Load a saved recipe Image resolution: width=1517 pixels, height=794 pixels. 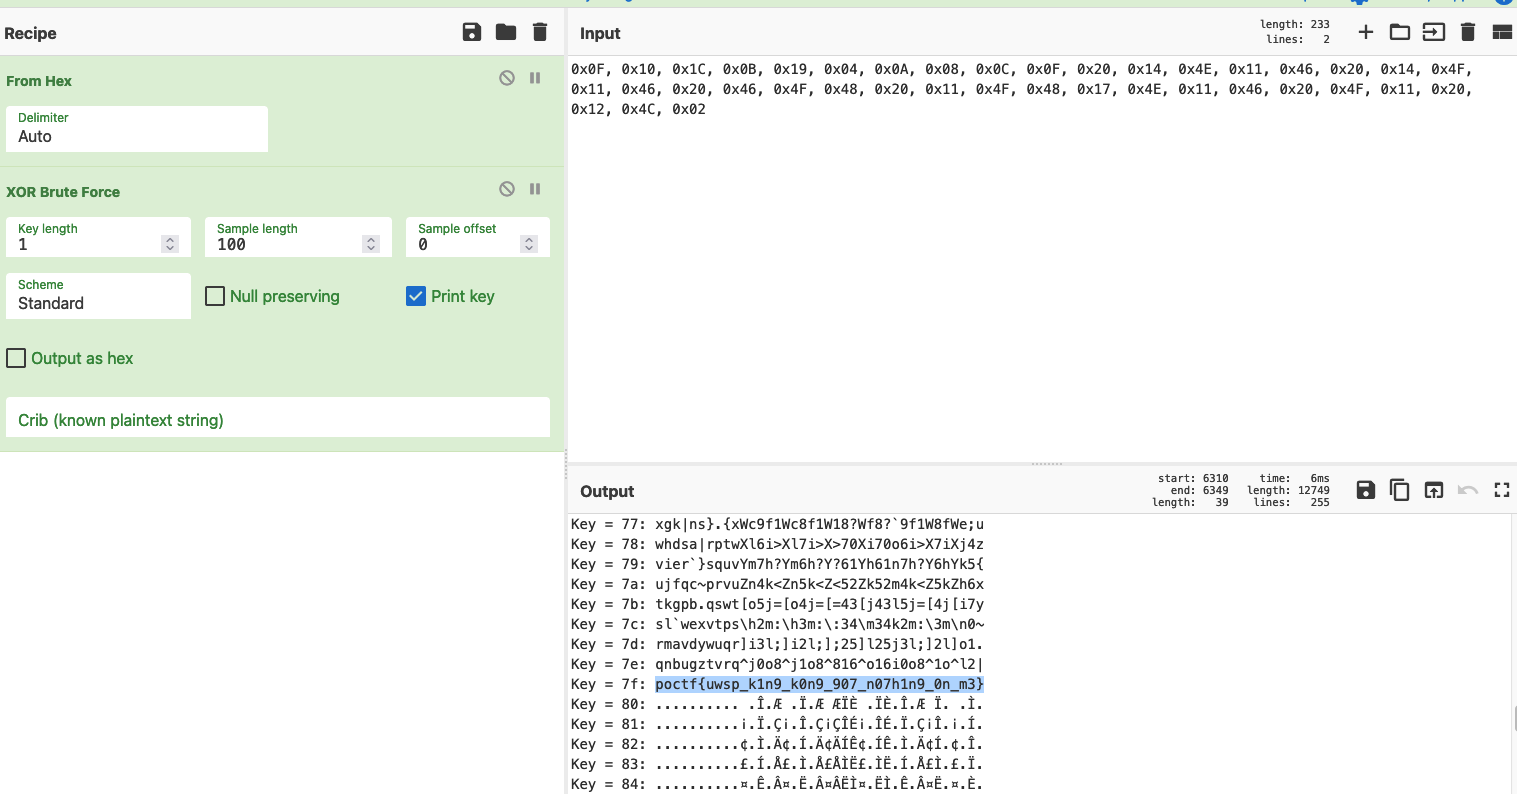[505, 31]
